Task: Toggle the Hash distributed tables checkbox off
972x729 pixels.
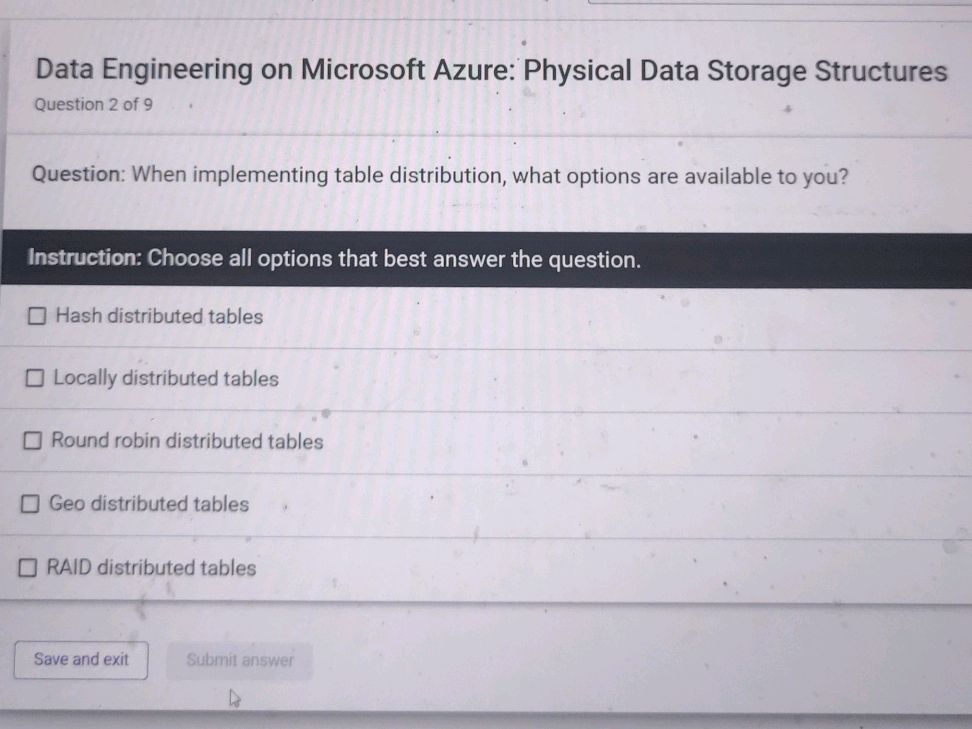Action: tap(36, 315)
